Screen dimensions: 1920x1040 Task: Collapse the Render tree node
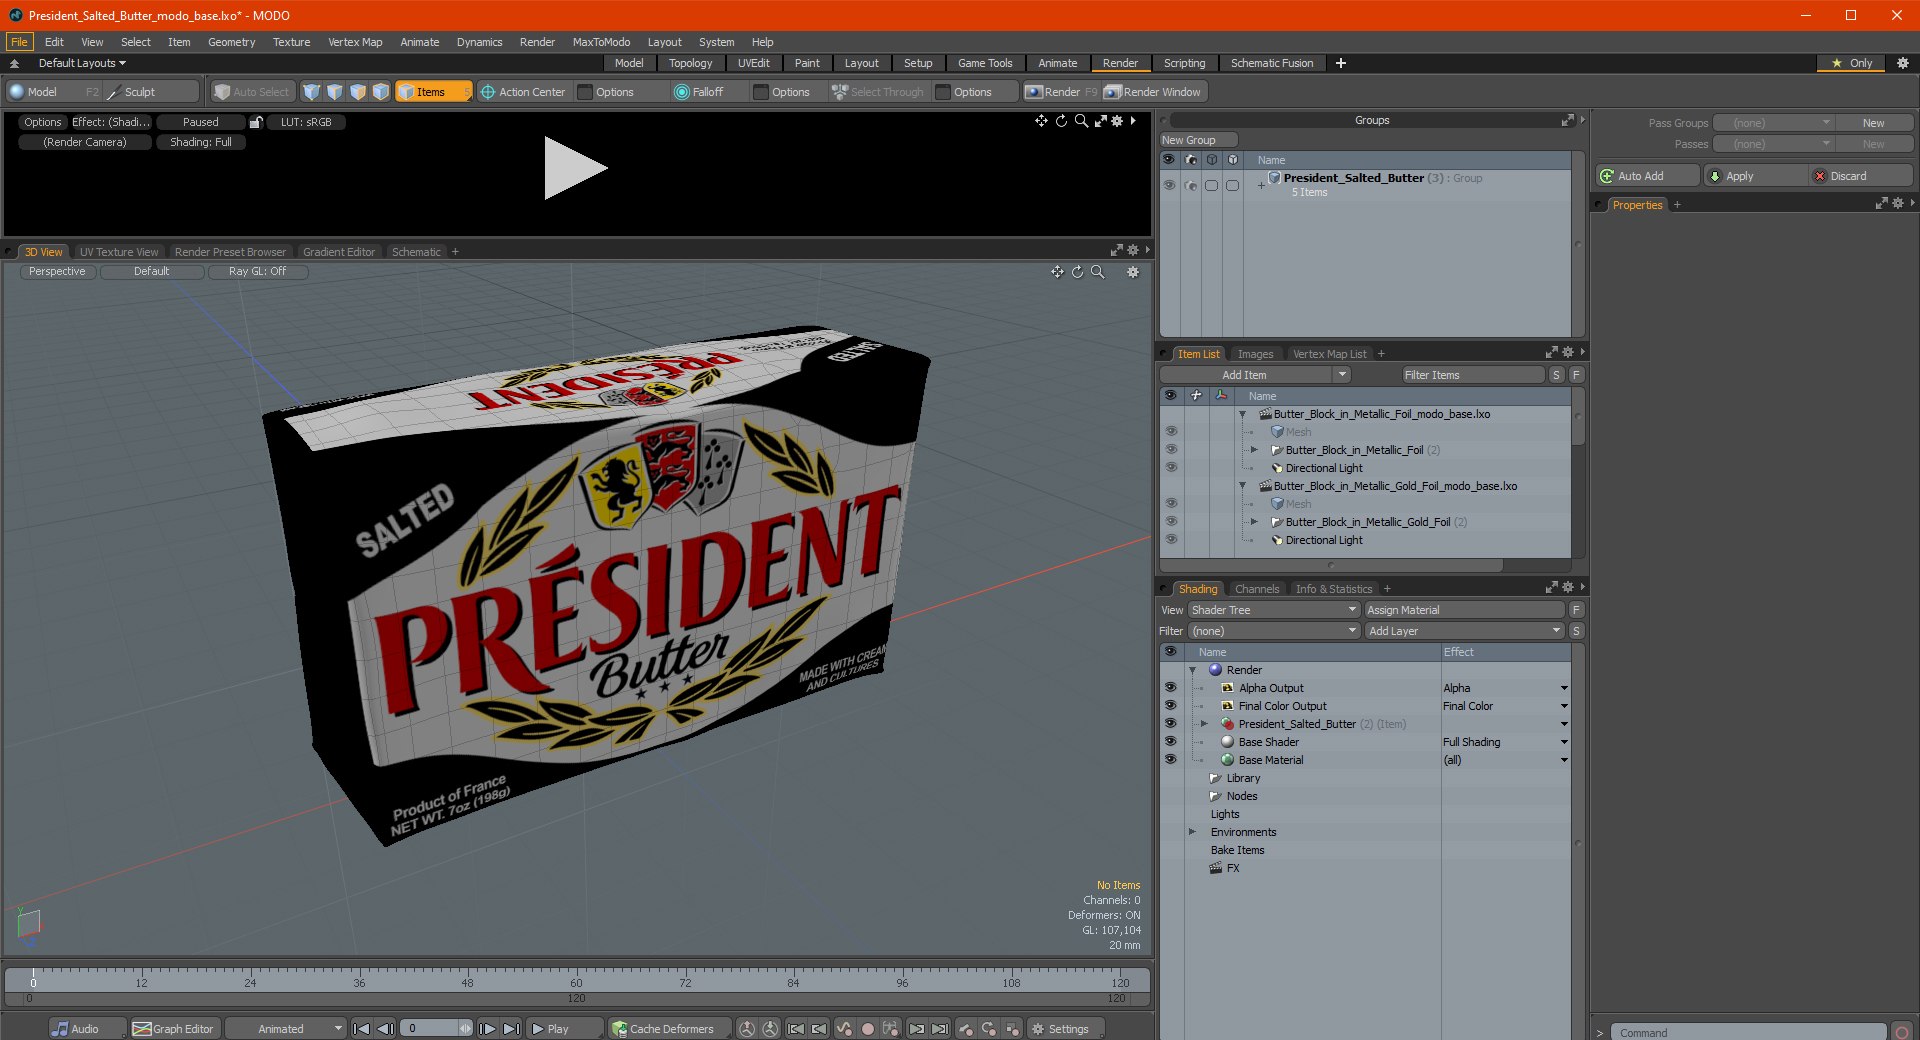1192,670
